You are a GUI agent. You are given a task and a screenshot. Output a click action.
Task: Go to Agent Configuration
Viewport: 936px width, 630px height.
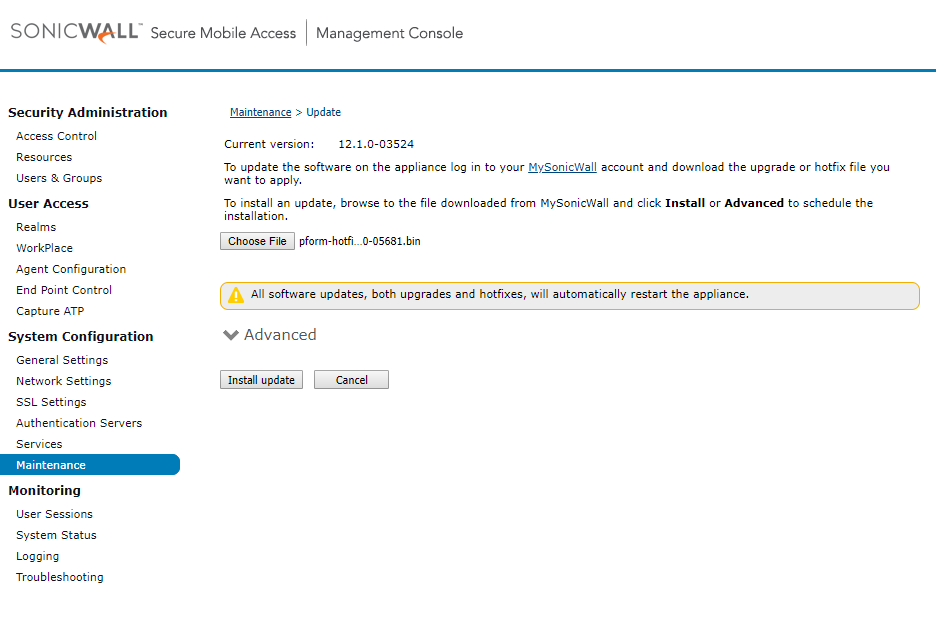71,269
